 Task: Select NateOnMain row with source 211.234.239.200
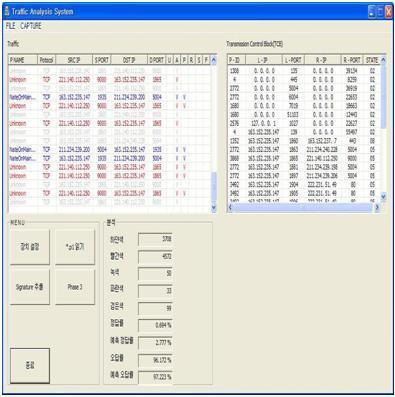tap(109, 150)
